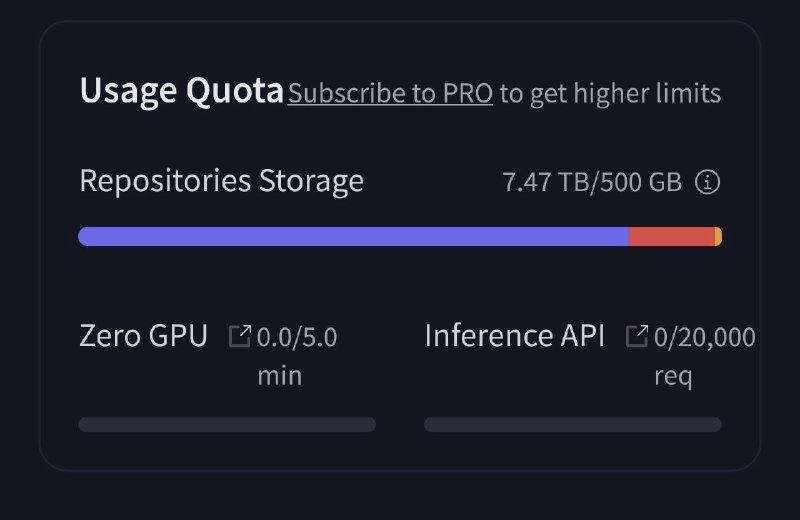
Task: Open the Zero GPU external link icon
Action: (x=240, y=336)
